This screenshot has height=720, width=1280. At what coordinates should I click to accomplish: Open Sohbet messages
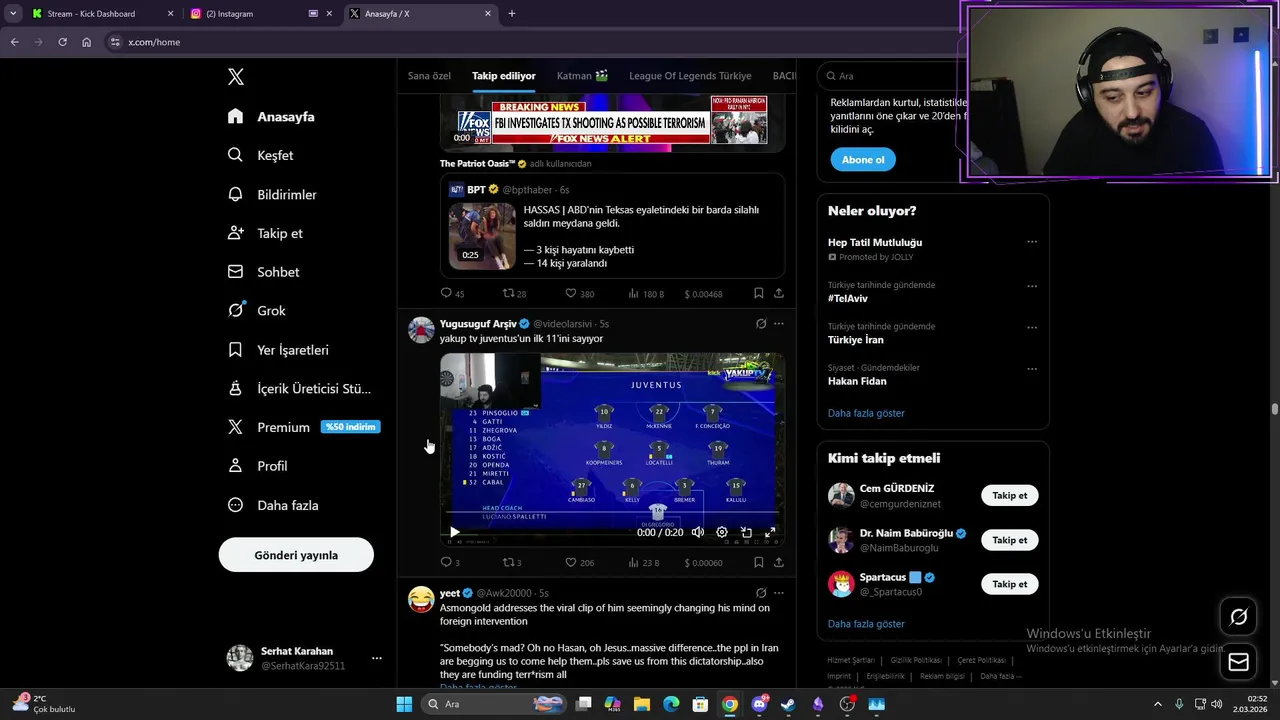click(263, 272)
